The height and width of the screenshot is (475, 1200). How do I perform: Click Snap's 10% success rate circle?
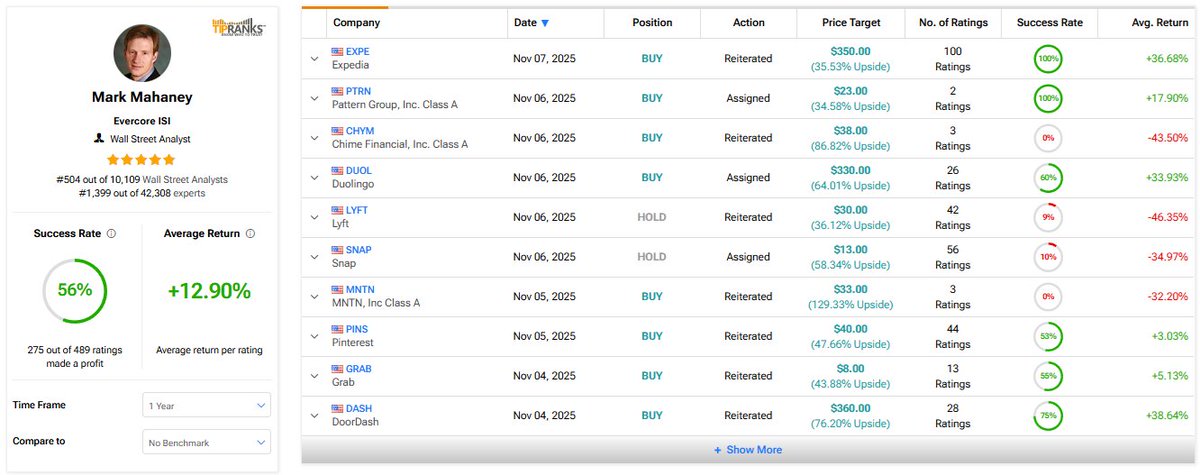1048,257
